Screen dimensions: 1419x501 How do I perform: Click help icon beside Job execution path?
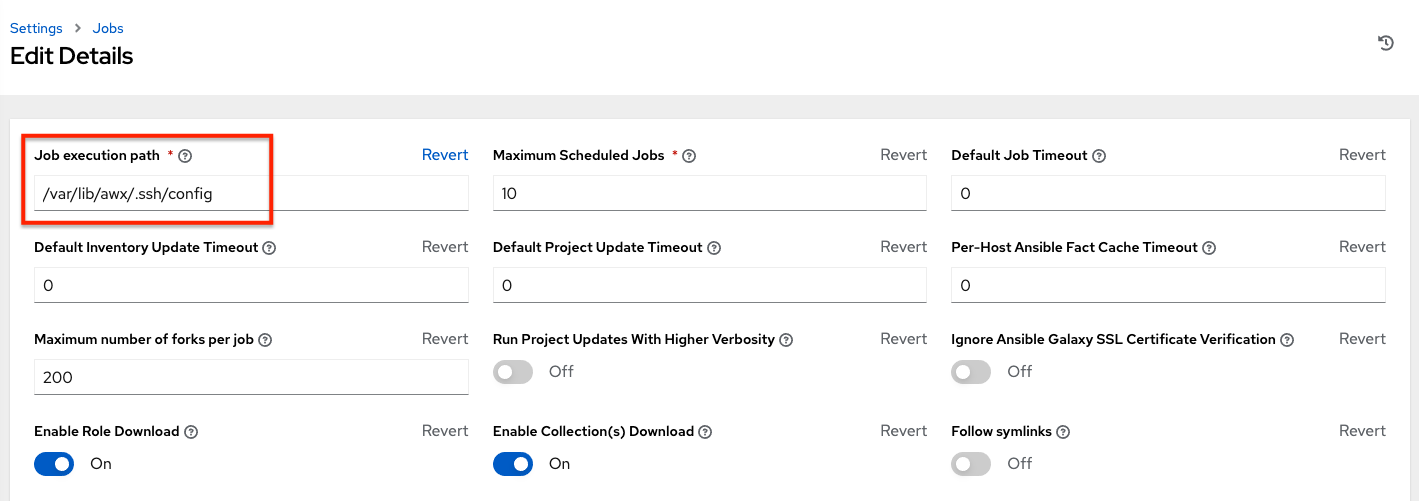point(185,156)
